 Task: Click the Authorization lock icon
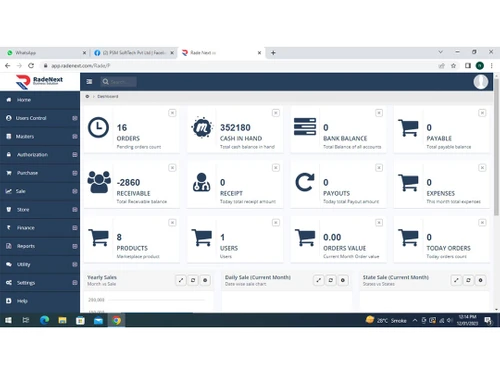point(9,155)
